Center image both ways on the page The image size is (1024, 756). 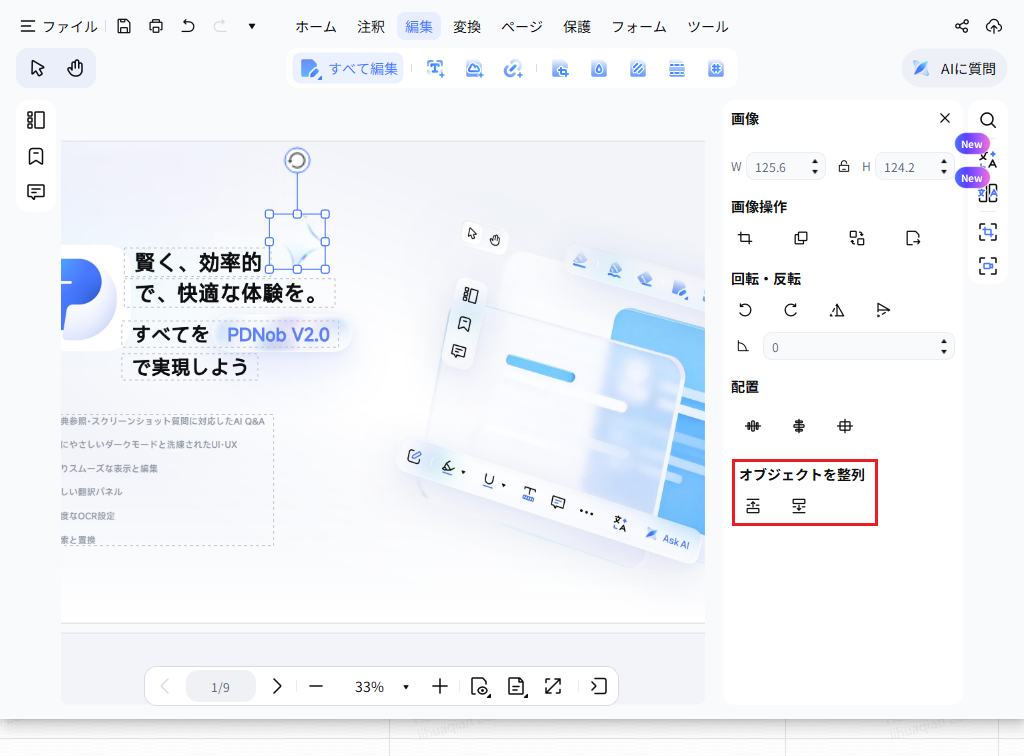pyautogui.click(x=844, y=426)
